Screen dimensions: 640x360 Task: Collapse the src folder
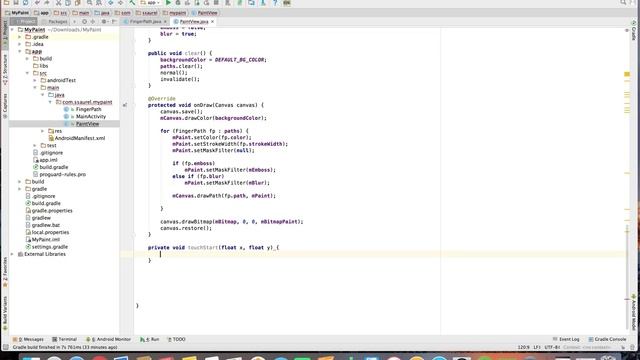point(27,73)
